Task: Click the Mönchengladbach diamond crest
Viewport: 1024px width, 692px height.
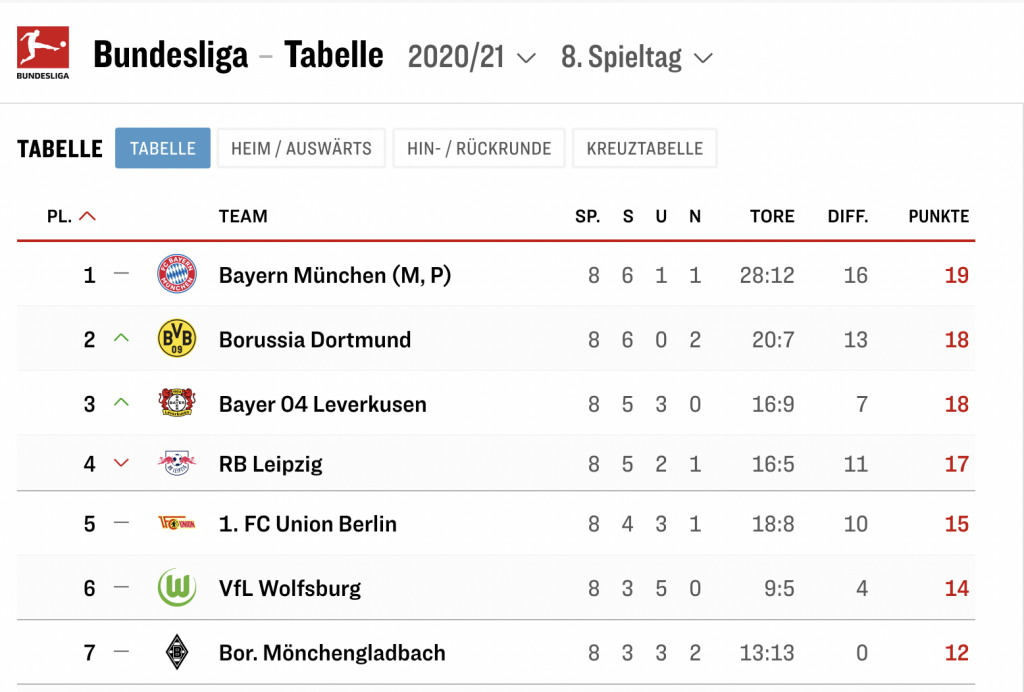Action: tap(177, 653)
